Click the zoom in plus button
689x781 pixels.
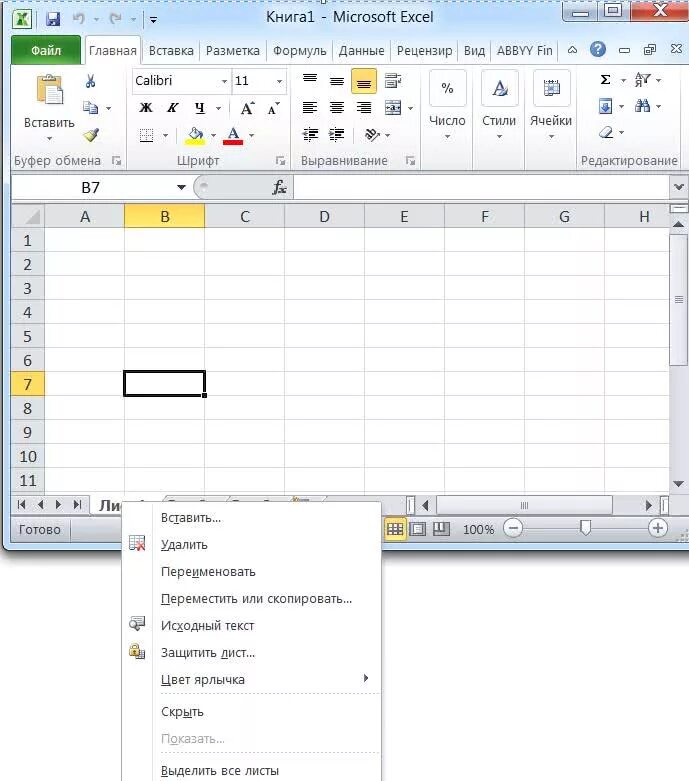(x=658, y=528)
